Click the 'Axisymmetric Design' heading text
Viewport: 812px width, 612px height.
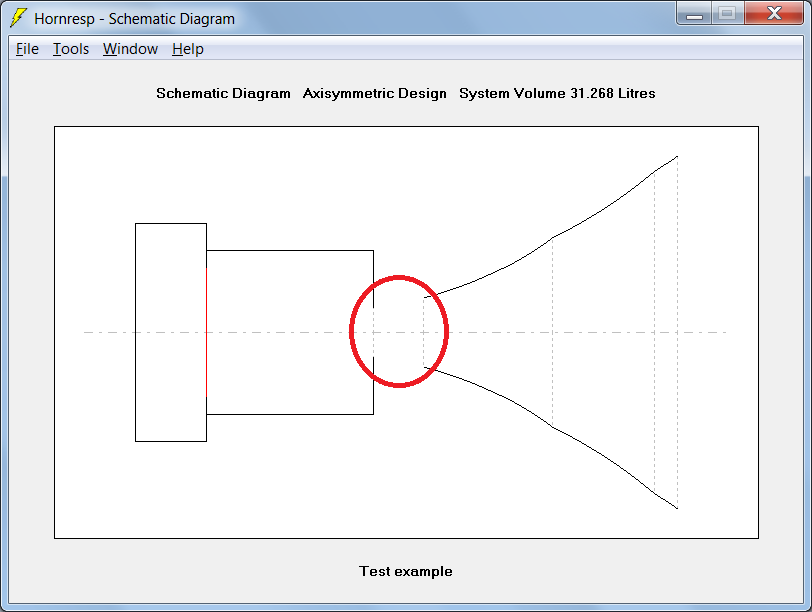(x=374, y=93)
